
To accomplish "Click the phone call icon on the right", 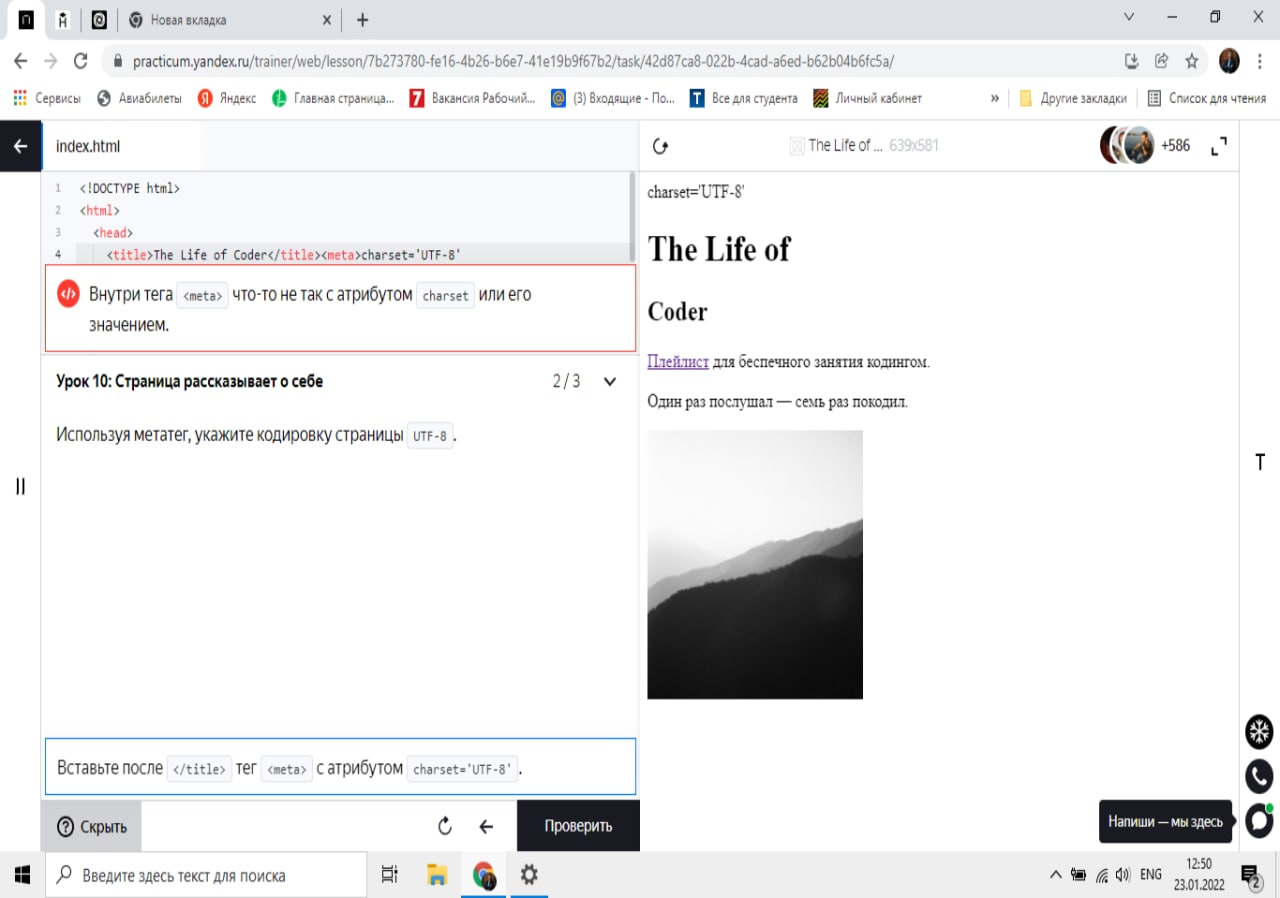I will click(1259, 776).
